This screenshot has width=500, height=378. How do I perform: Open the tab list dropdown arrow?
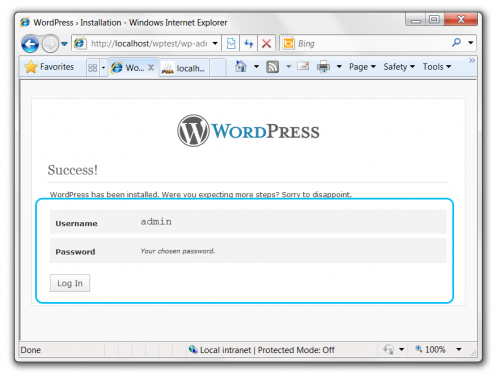click(103, 68)
